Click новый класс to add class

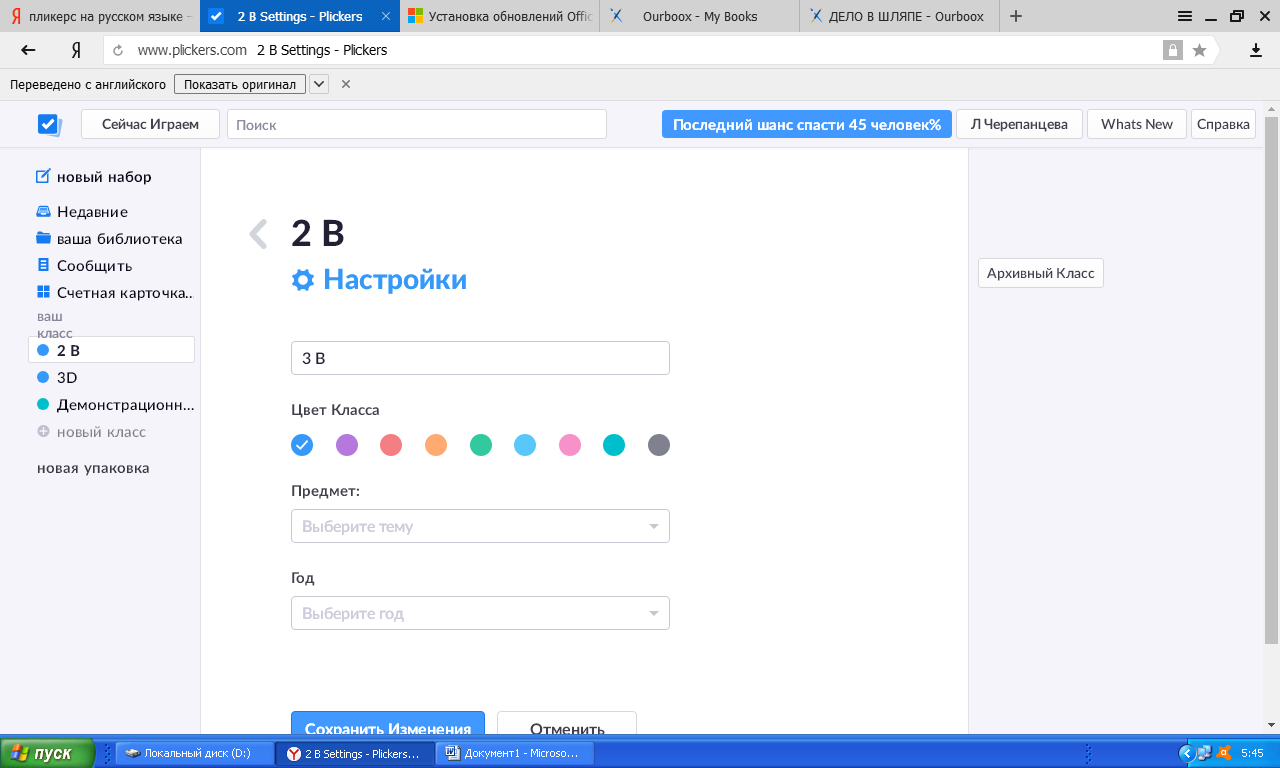(91, 432)
